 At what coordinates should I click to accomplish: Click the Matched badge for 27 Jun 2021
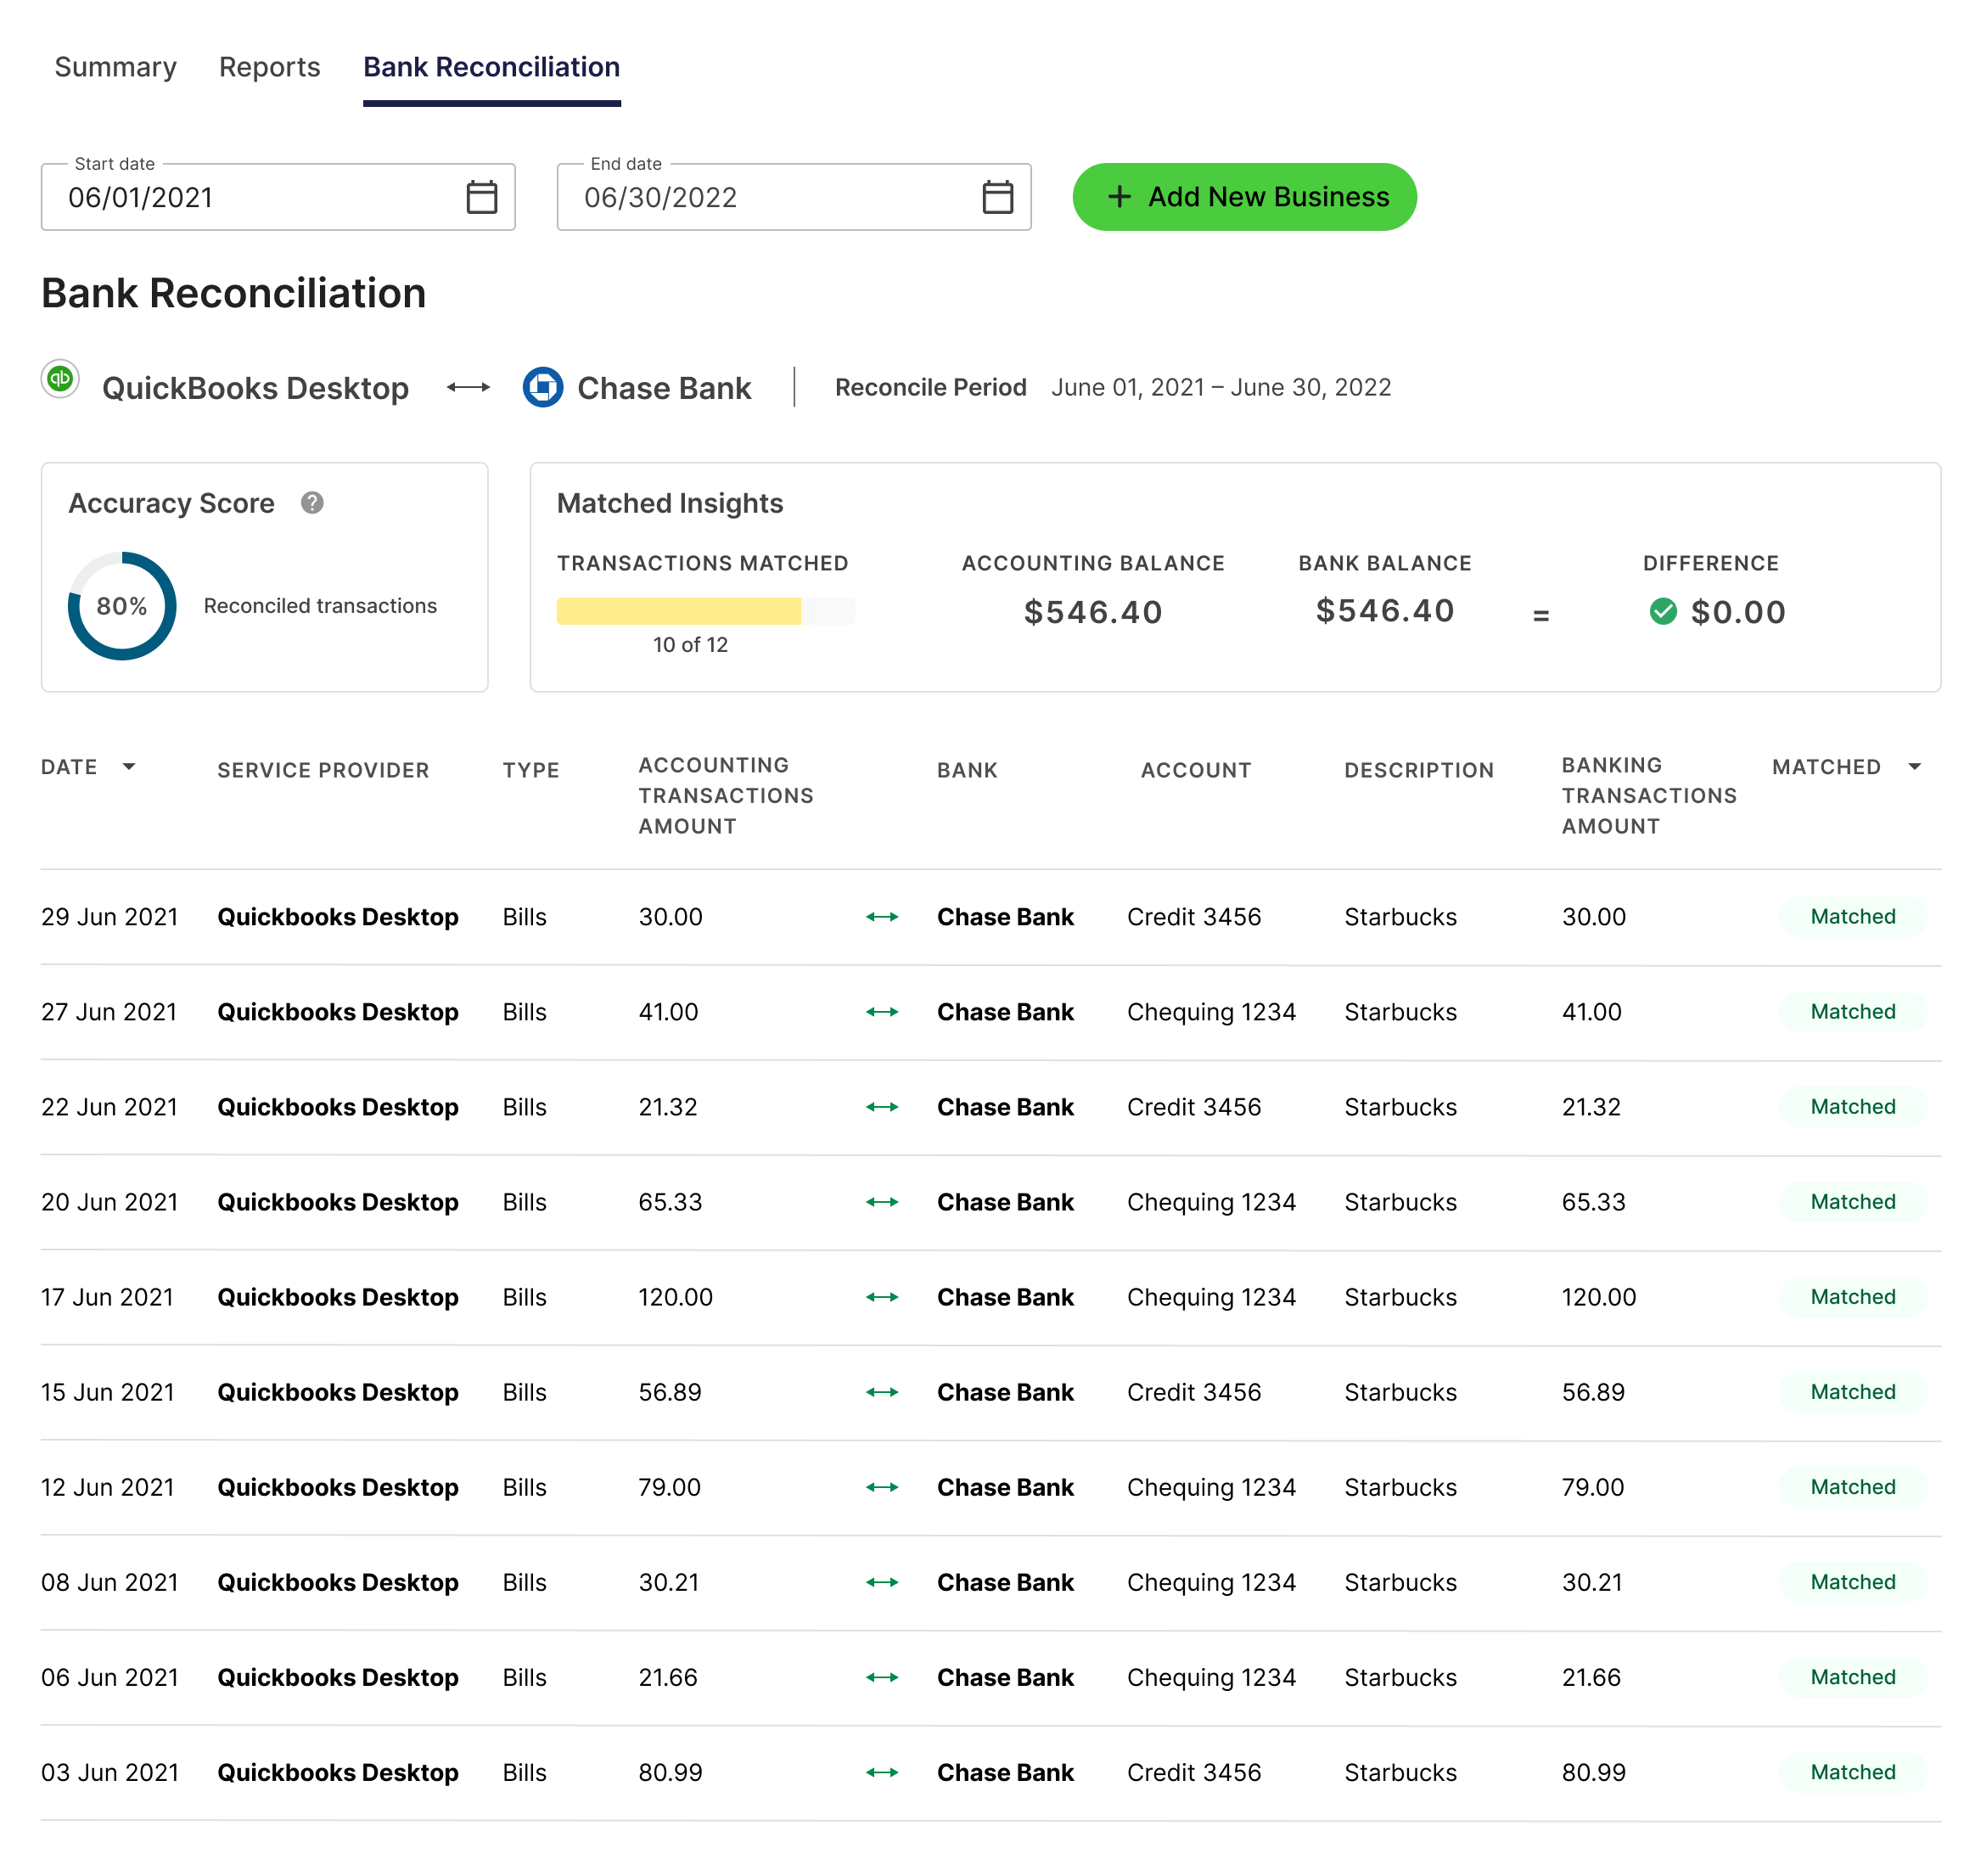1853,1012
